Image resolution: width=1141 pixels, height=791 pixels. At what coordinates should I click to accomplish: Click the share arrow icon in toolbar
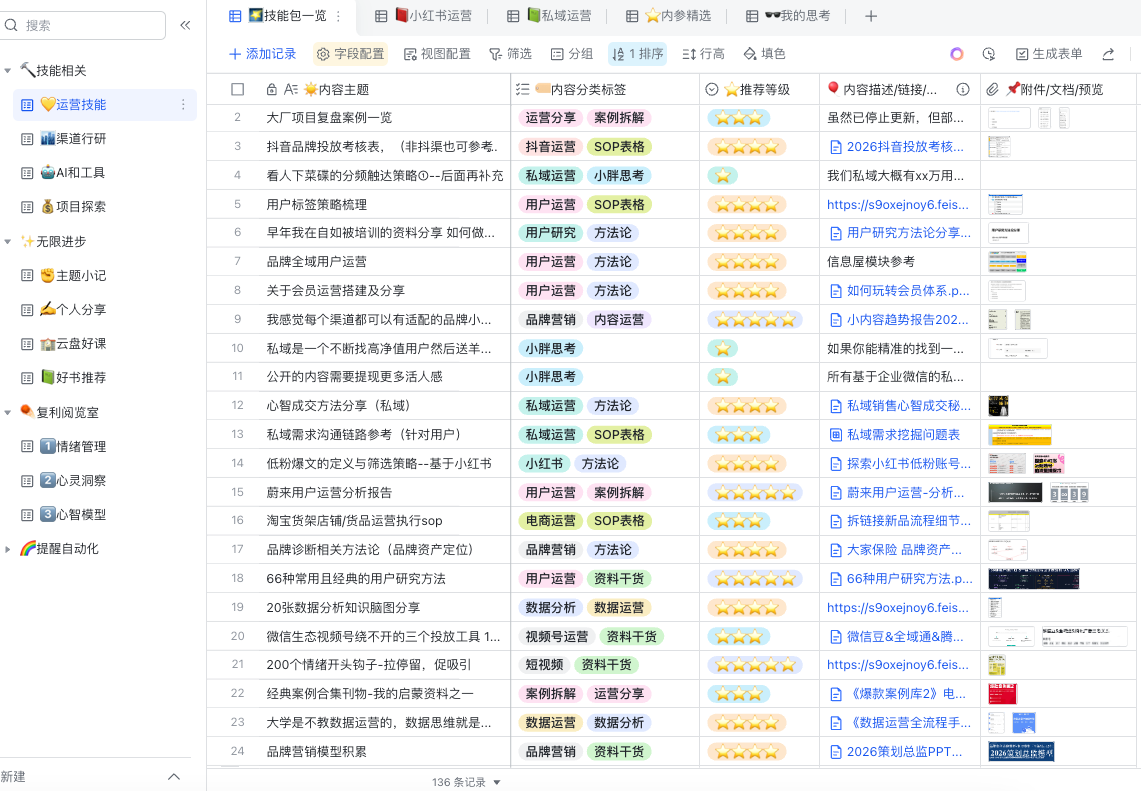(1108, 54)
